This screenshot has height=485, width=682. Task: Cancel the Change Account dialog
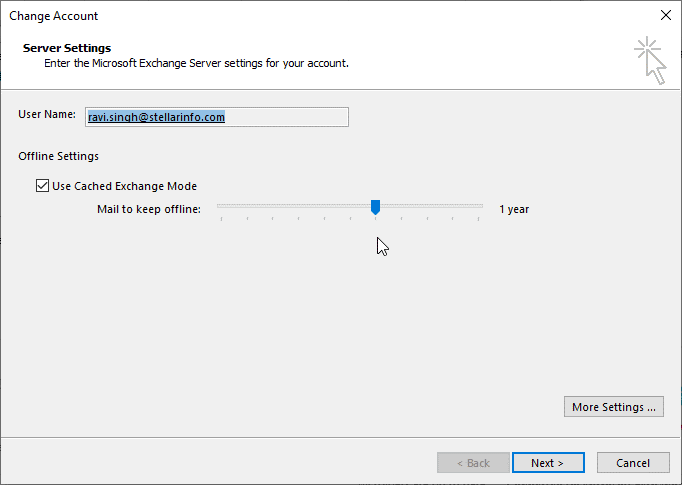(x=633, y=463)
